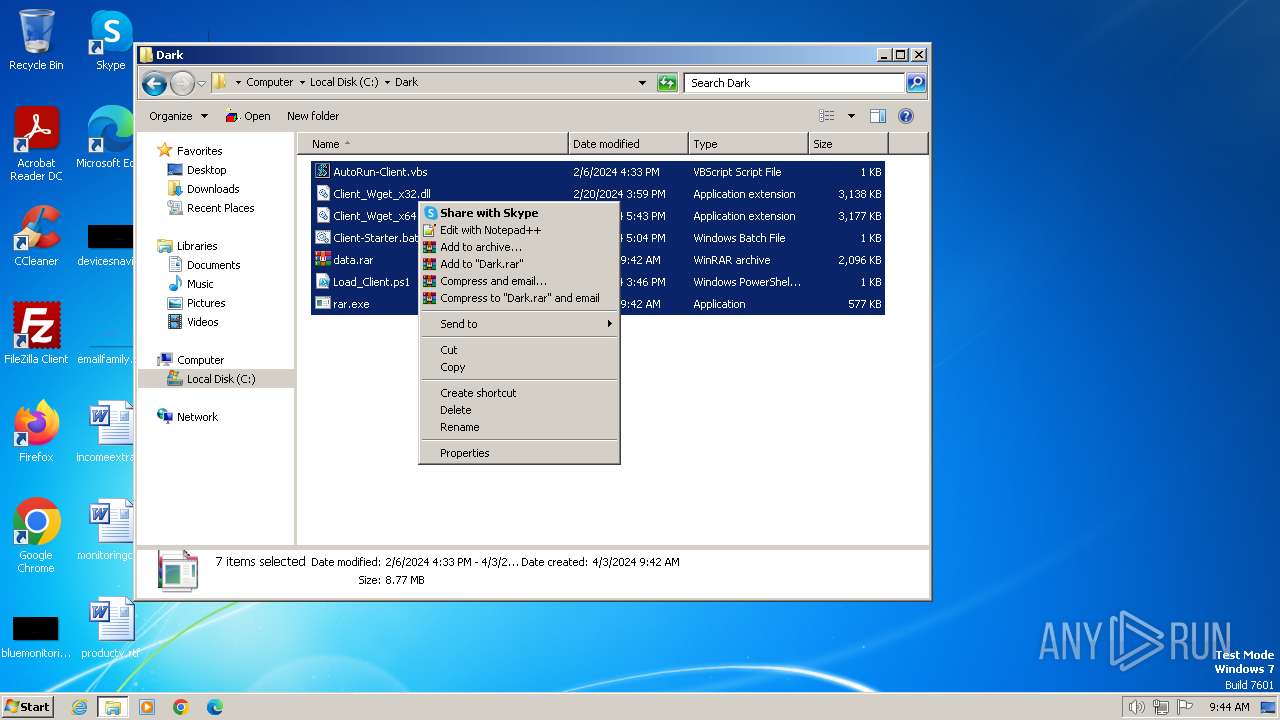Open FileZilla Client desktop icon
This screenshot has width=1280, height=720.
point(36,333)
